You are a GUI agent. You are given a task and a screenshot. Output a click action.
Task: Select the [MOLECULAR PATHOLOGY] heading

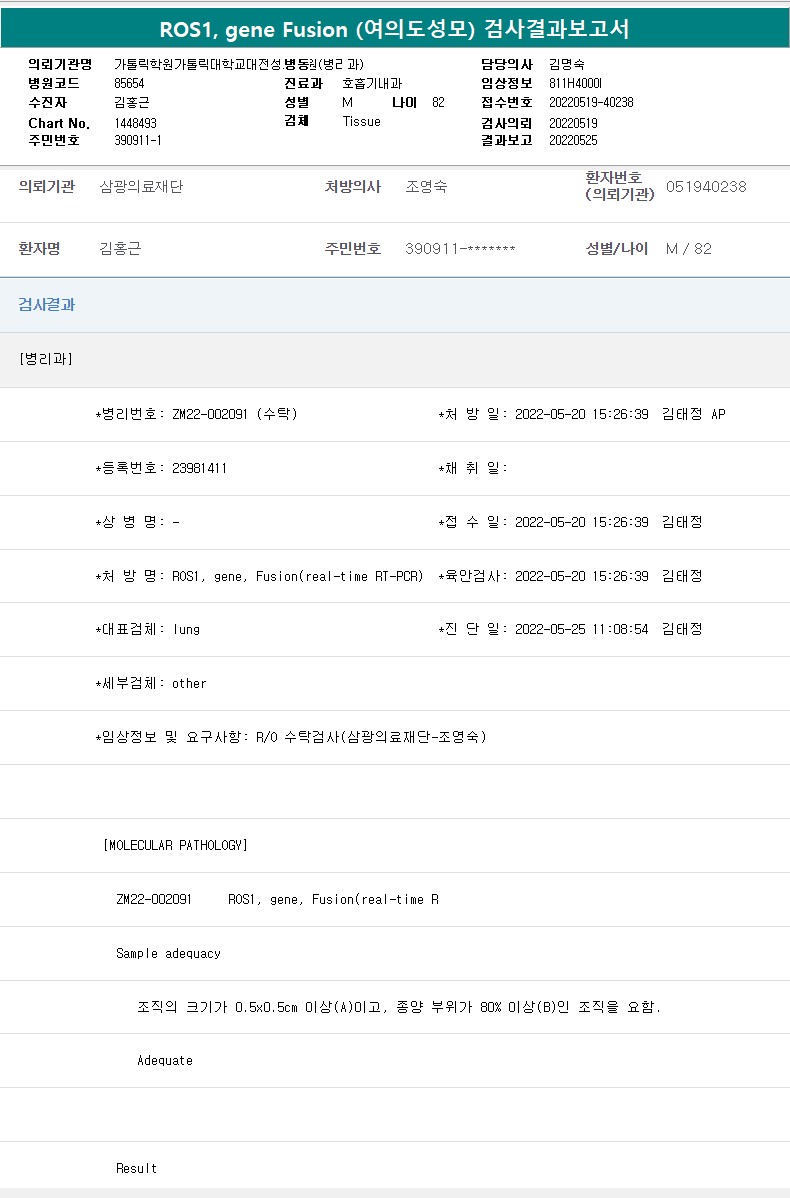tap(175, 845)
